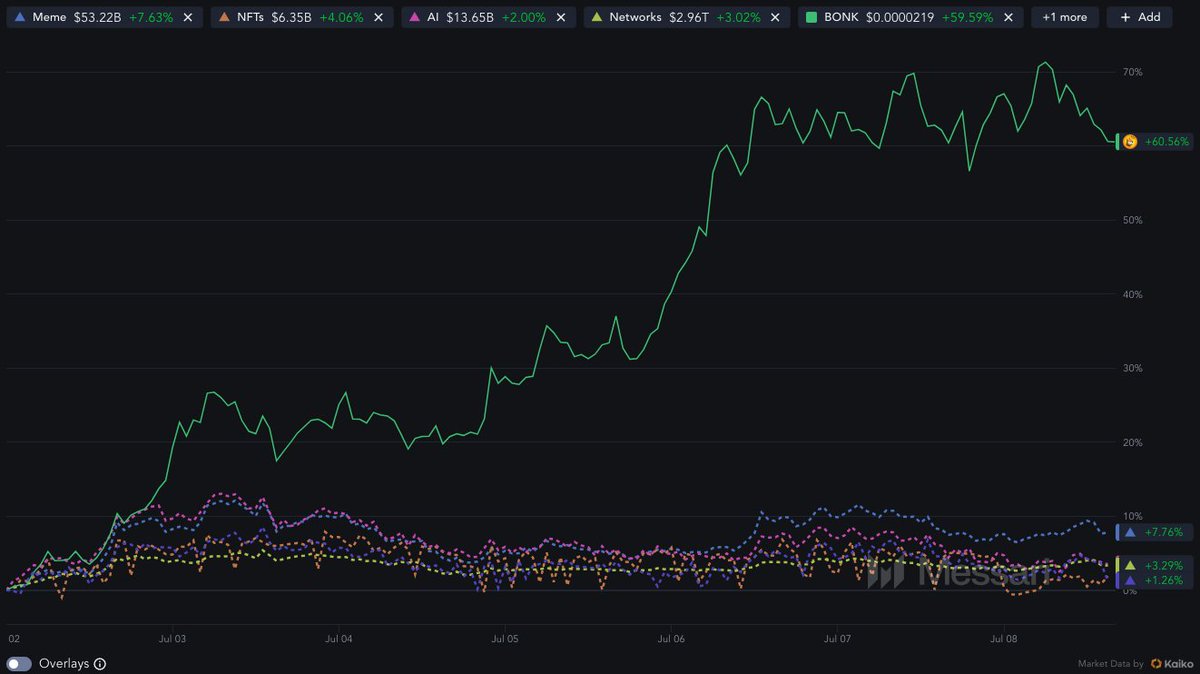Click the BONK coin icon at line end
Image resolution: width=1200 pixels, height=674 pixels.
[1130, 142]
